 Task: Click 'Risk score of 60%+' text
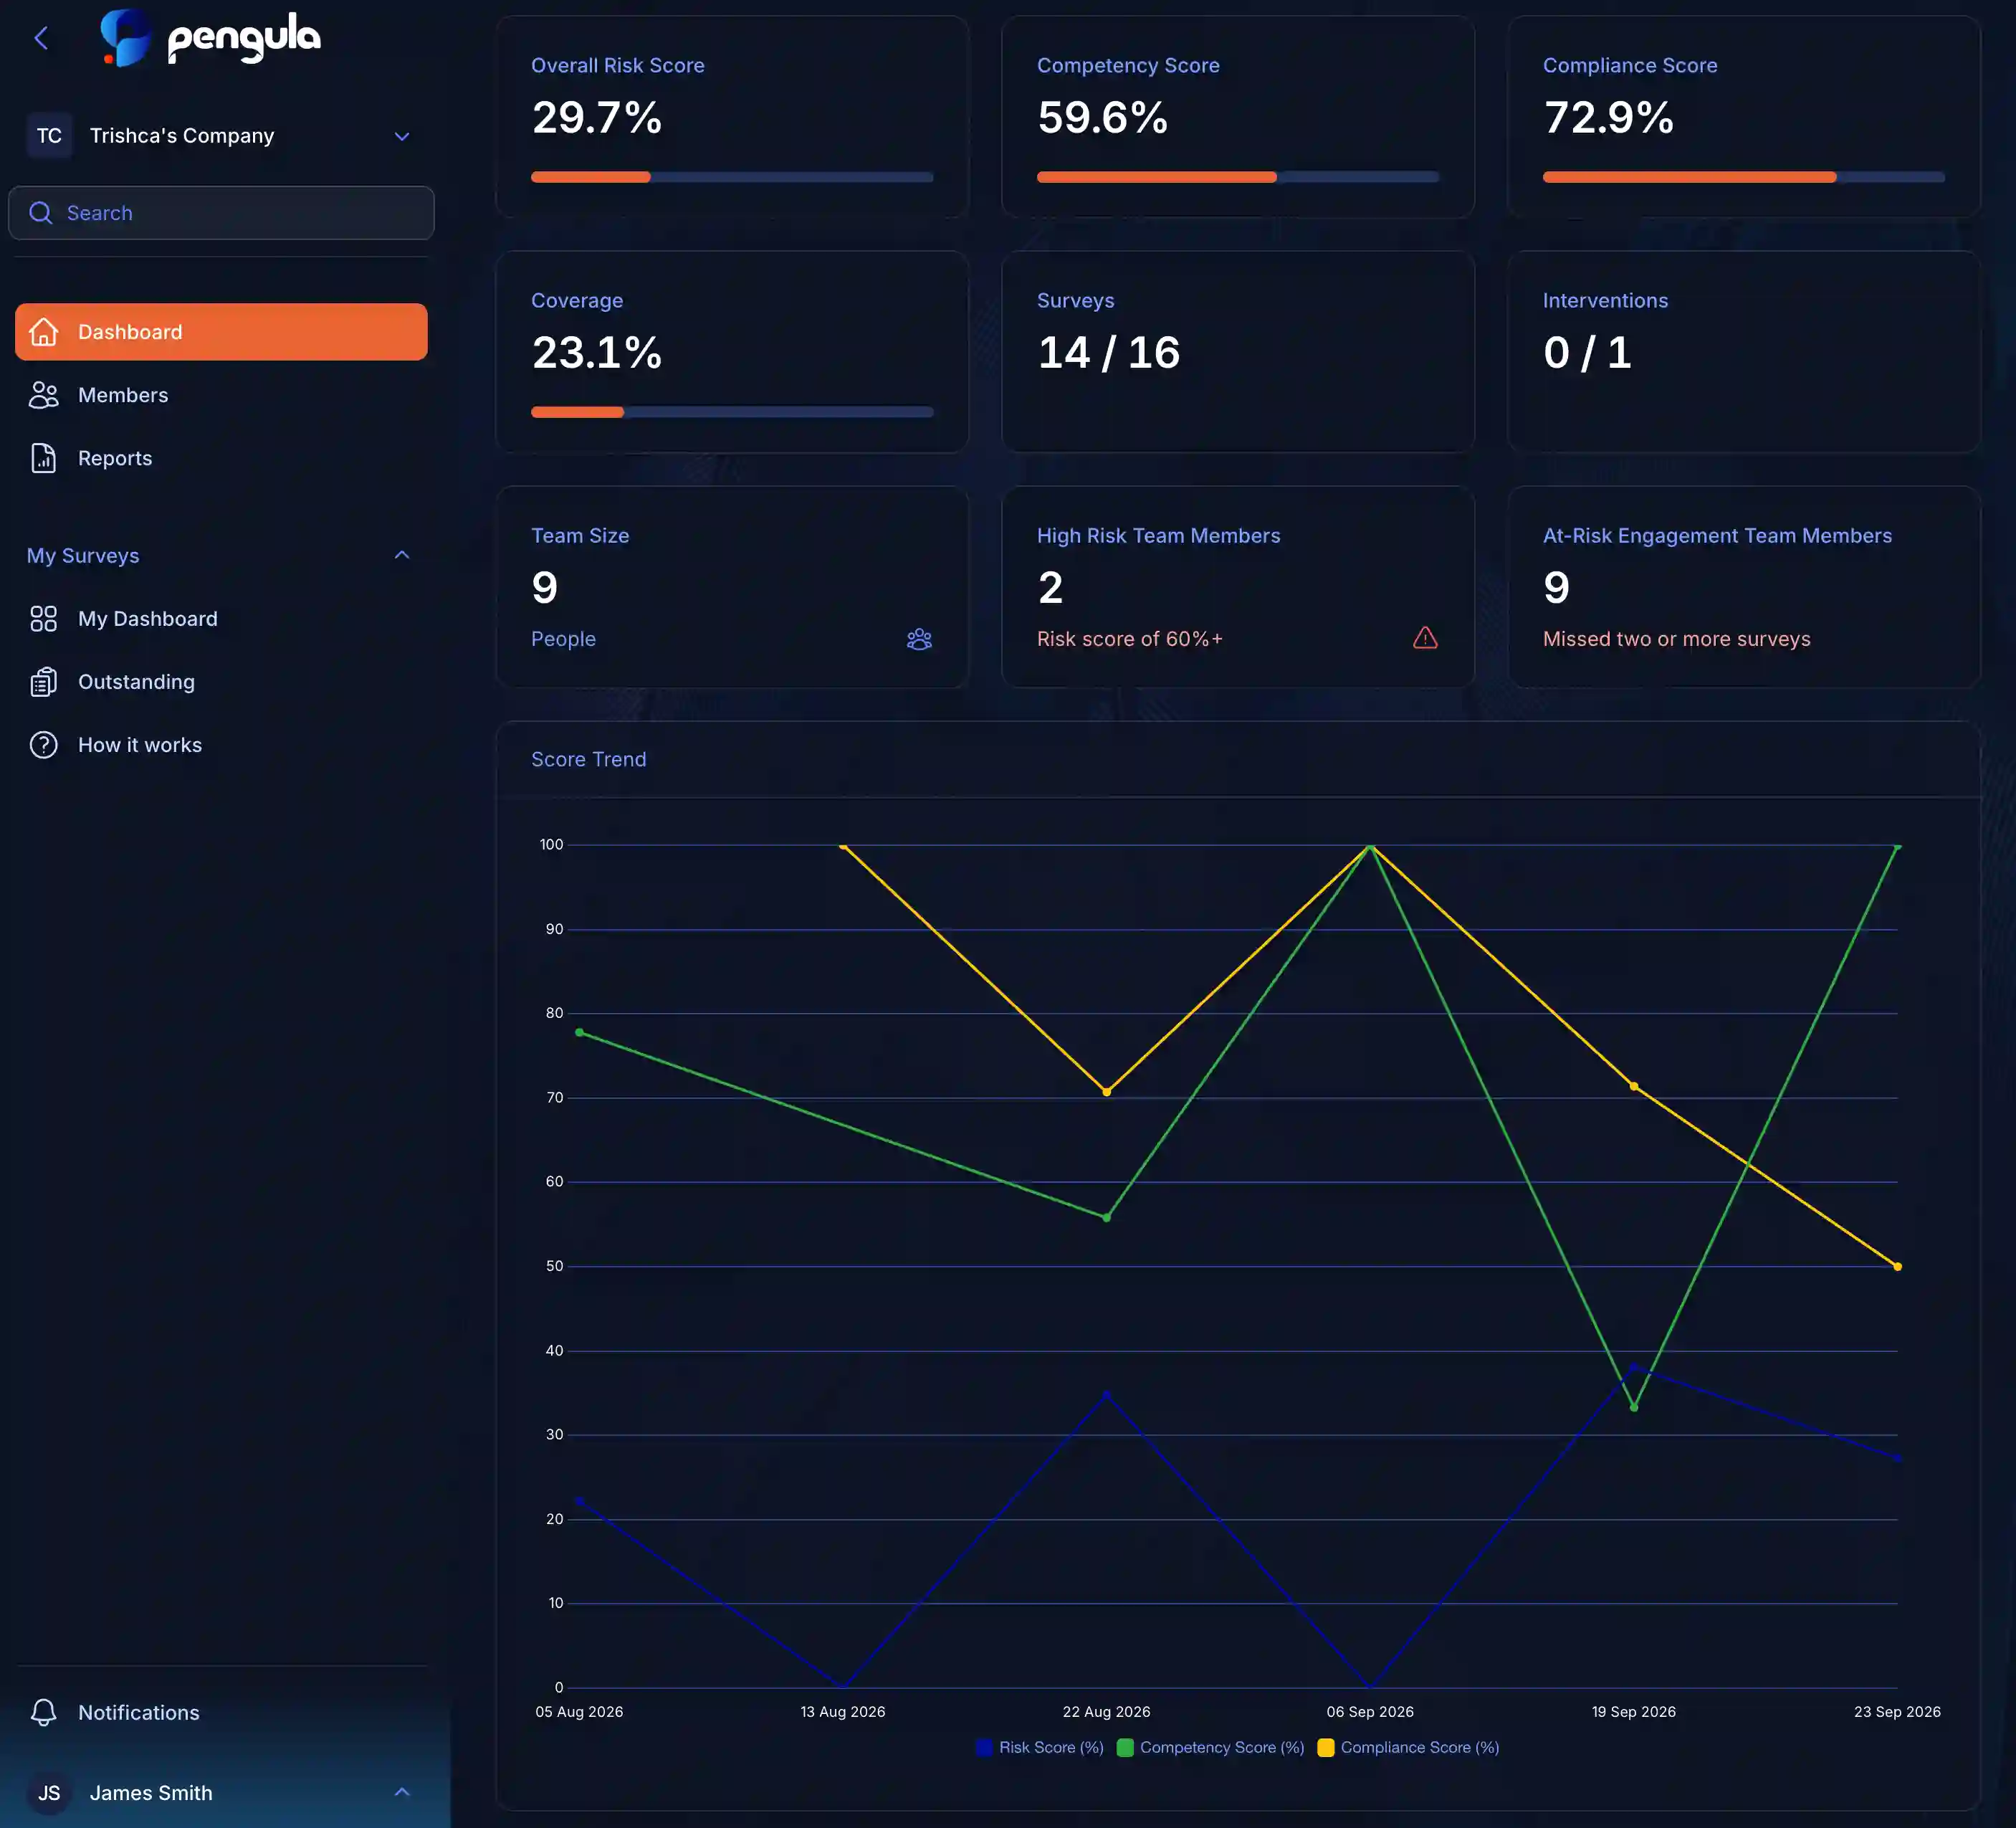tap(1130, 639)
